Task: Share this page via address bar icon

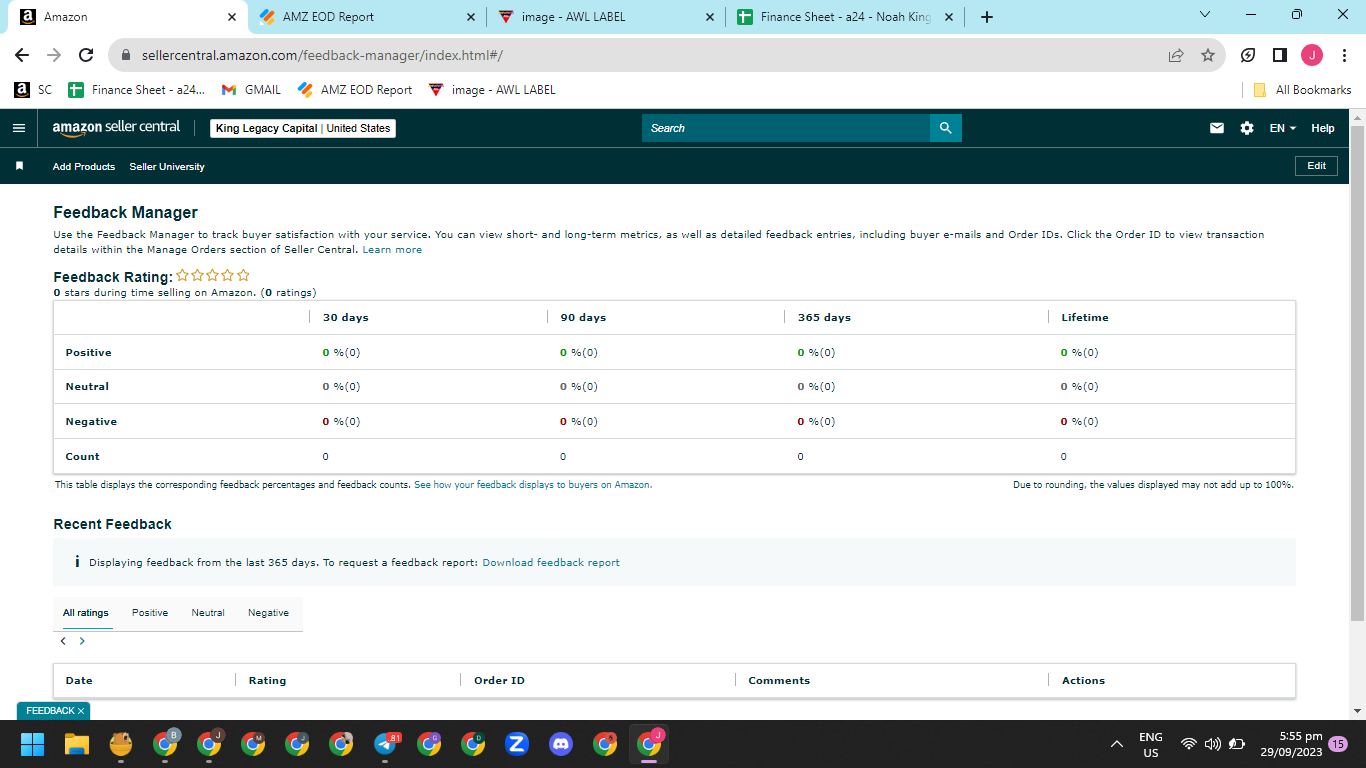Action: pos(1176,56)
